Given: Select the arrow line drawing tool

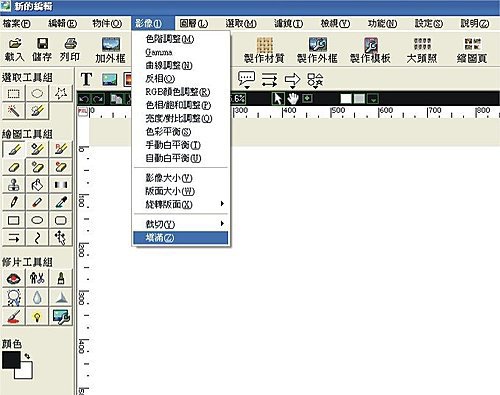Looking at the screenshot, I should (13, 238).
